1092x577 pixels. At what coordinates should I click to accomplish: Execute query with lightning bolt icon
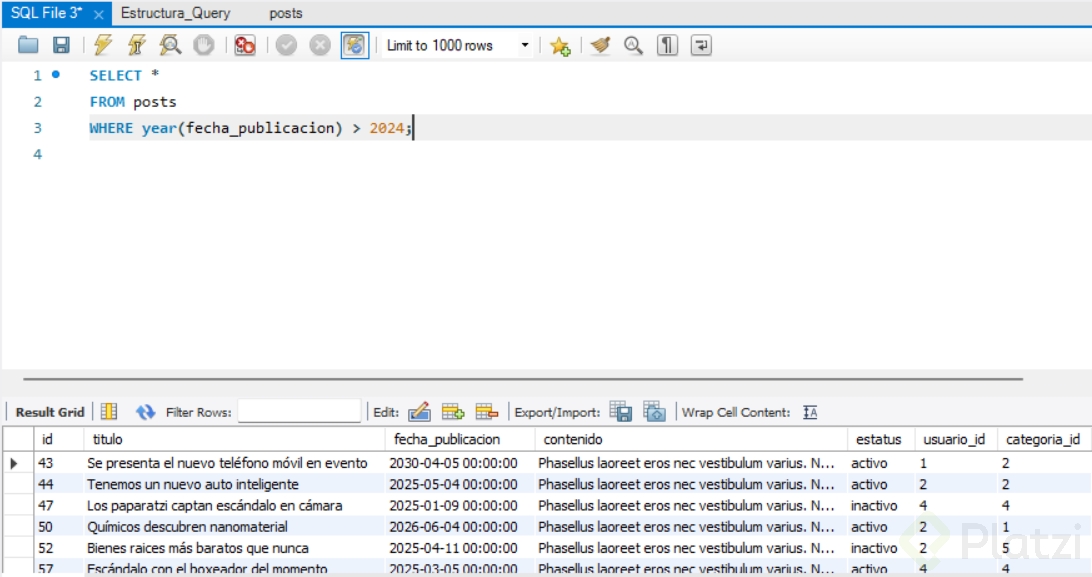pos(102,45)
